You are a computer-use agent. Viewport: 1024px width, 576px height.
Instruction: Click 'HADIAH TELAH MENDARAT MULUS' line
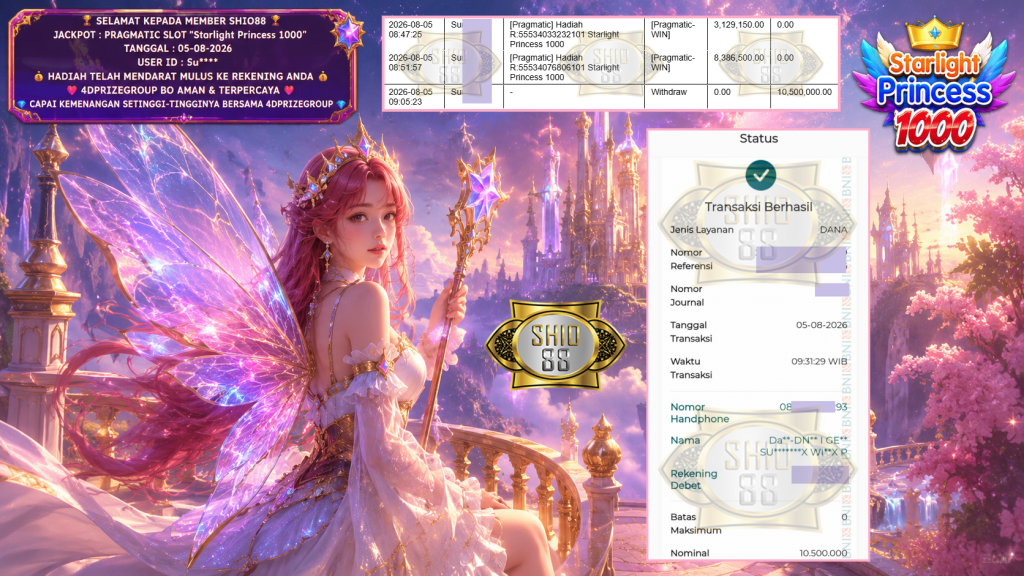pos(180,76)
